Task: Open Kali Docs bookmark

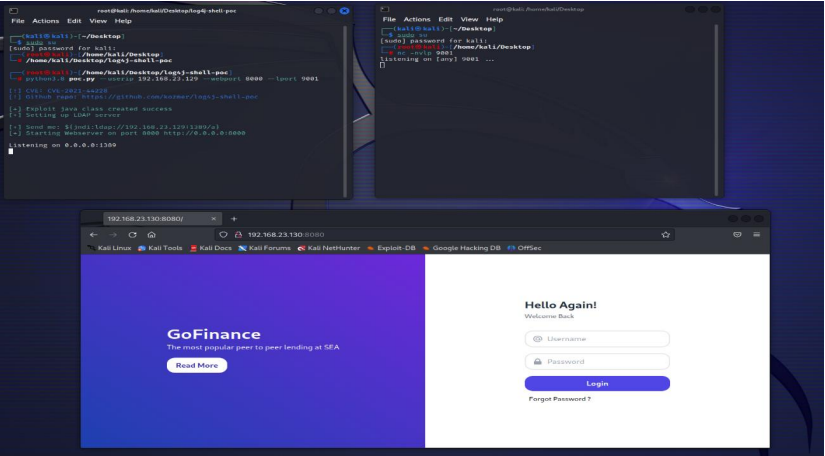Action: coord(210,248)
